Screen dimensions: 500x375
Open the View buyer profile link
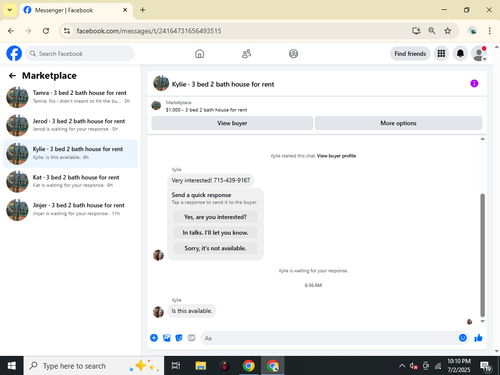point(336,156)
